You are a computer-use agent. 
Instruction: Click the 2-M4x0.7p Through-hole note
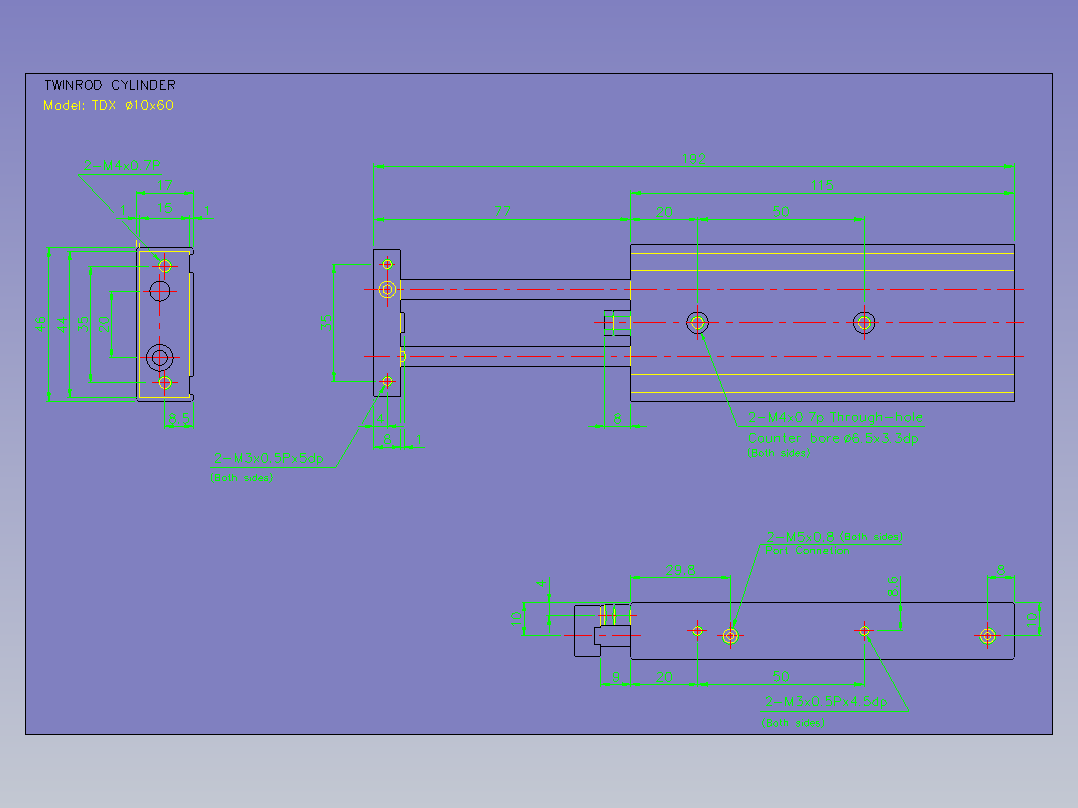pos(835,417)
